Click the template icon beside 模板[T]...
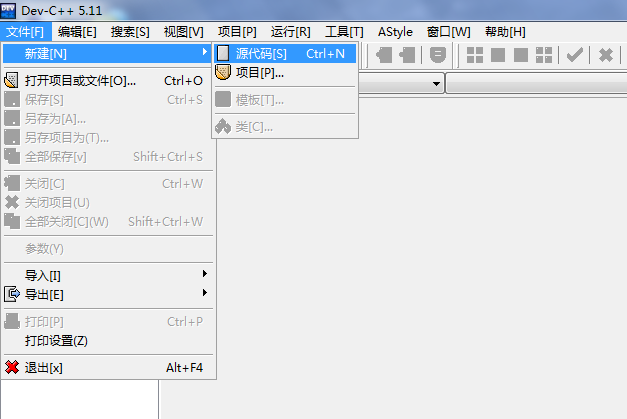 click(x=223, y=99)
